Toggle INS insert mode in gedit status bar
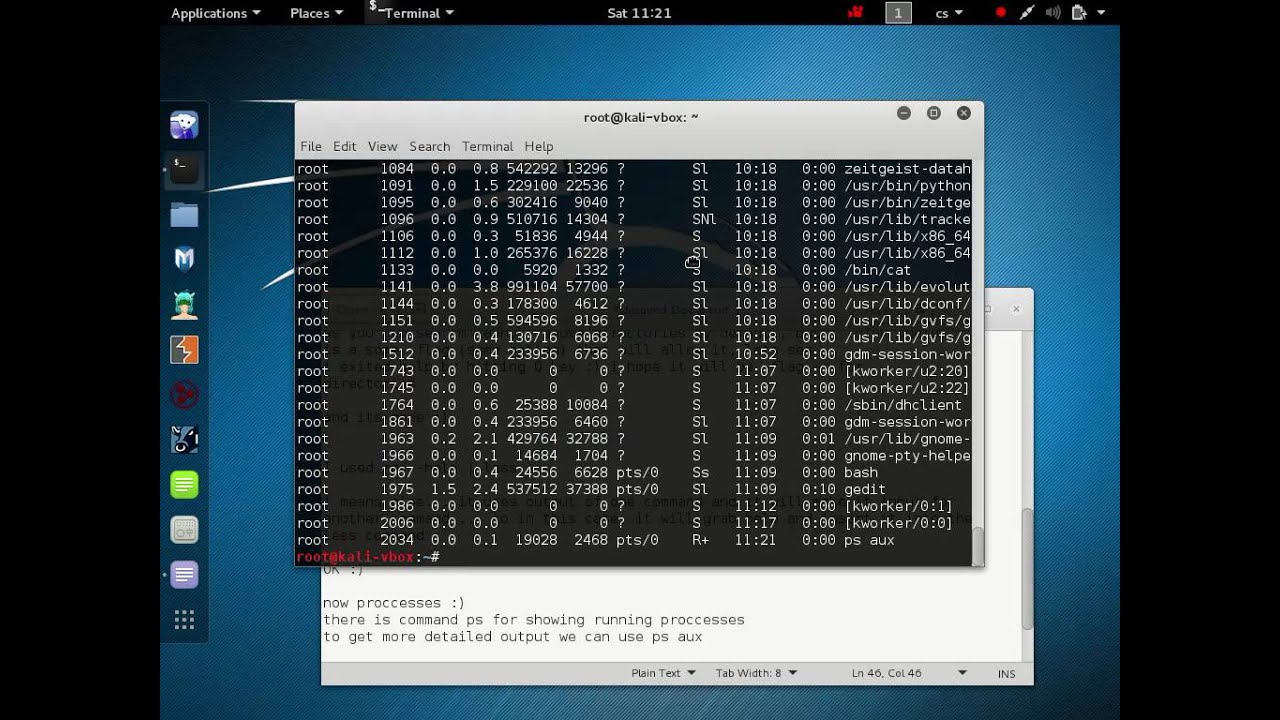Screen dimensions: 1280x720 click(1006, 674)
